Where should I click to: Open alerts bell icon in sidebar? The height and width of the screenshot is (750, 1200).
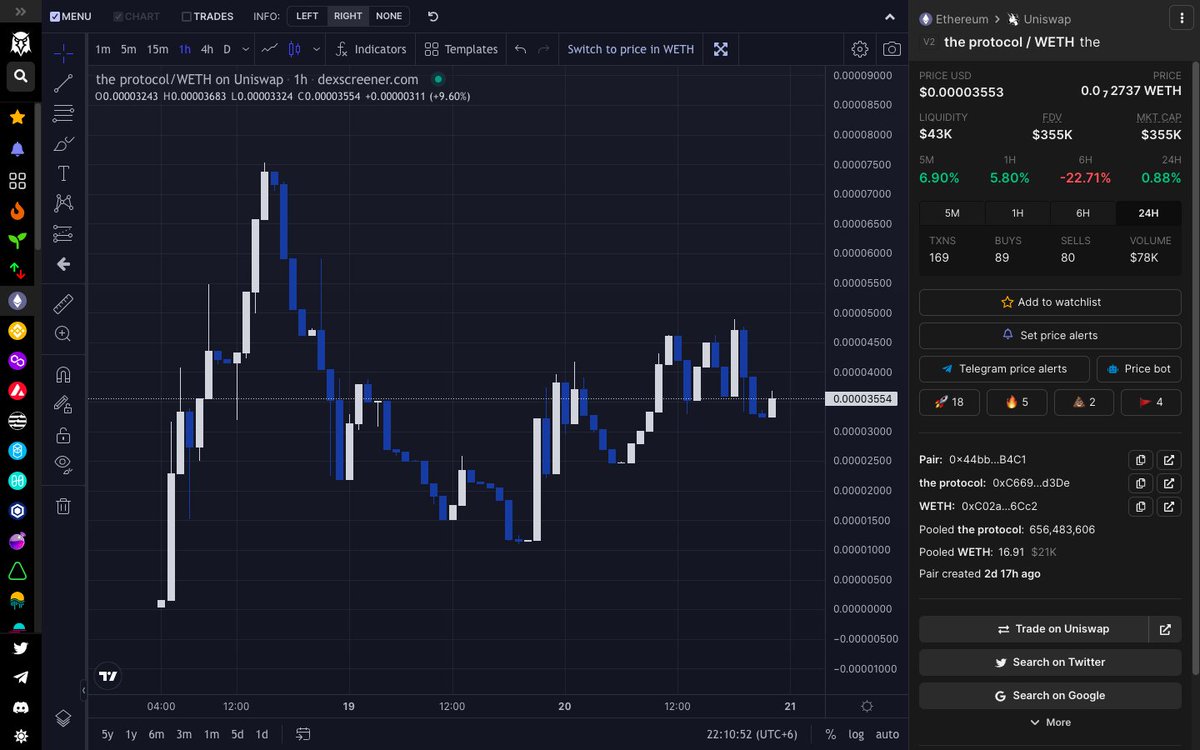coord(18,149)
